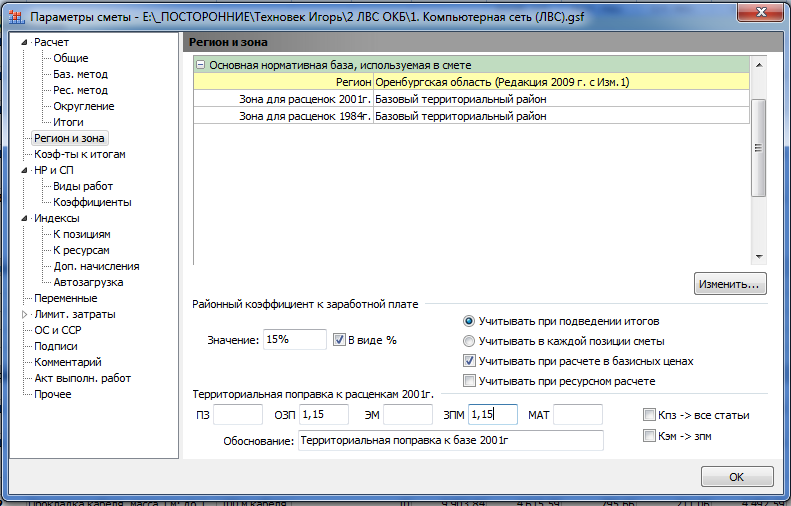Collapse the НР и СП tree node
791x506 pixels.
[24, 171]
